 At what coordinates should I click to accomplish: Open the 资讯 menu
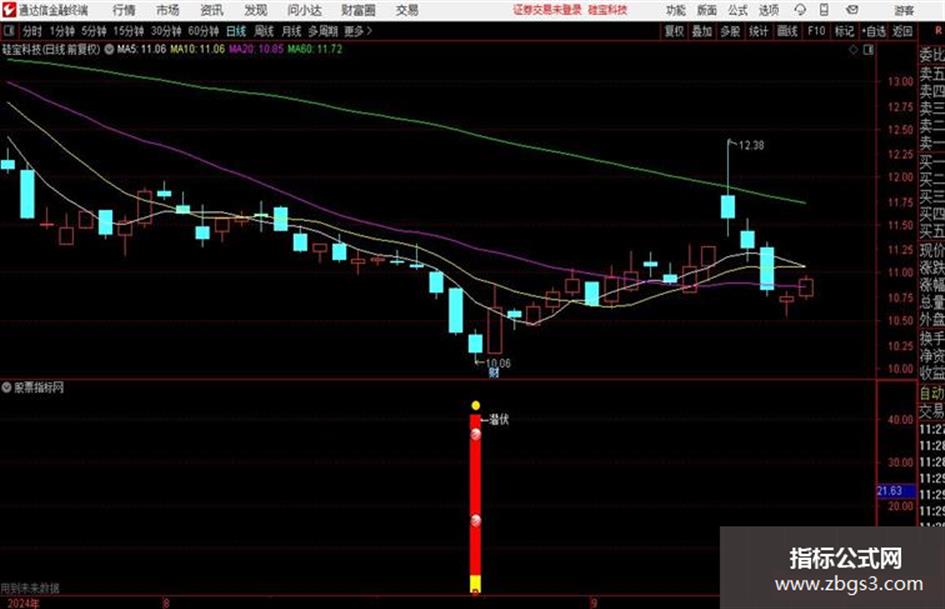point(212,10)
